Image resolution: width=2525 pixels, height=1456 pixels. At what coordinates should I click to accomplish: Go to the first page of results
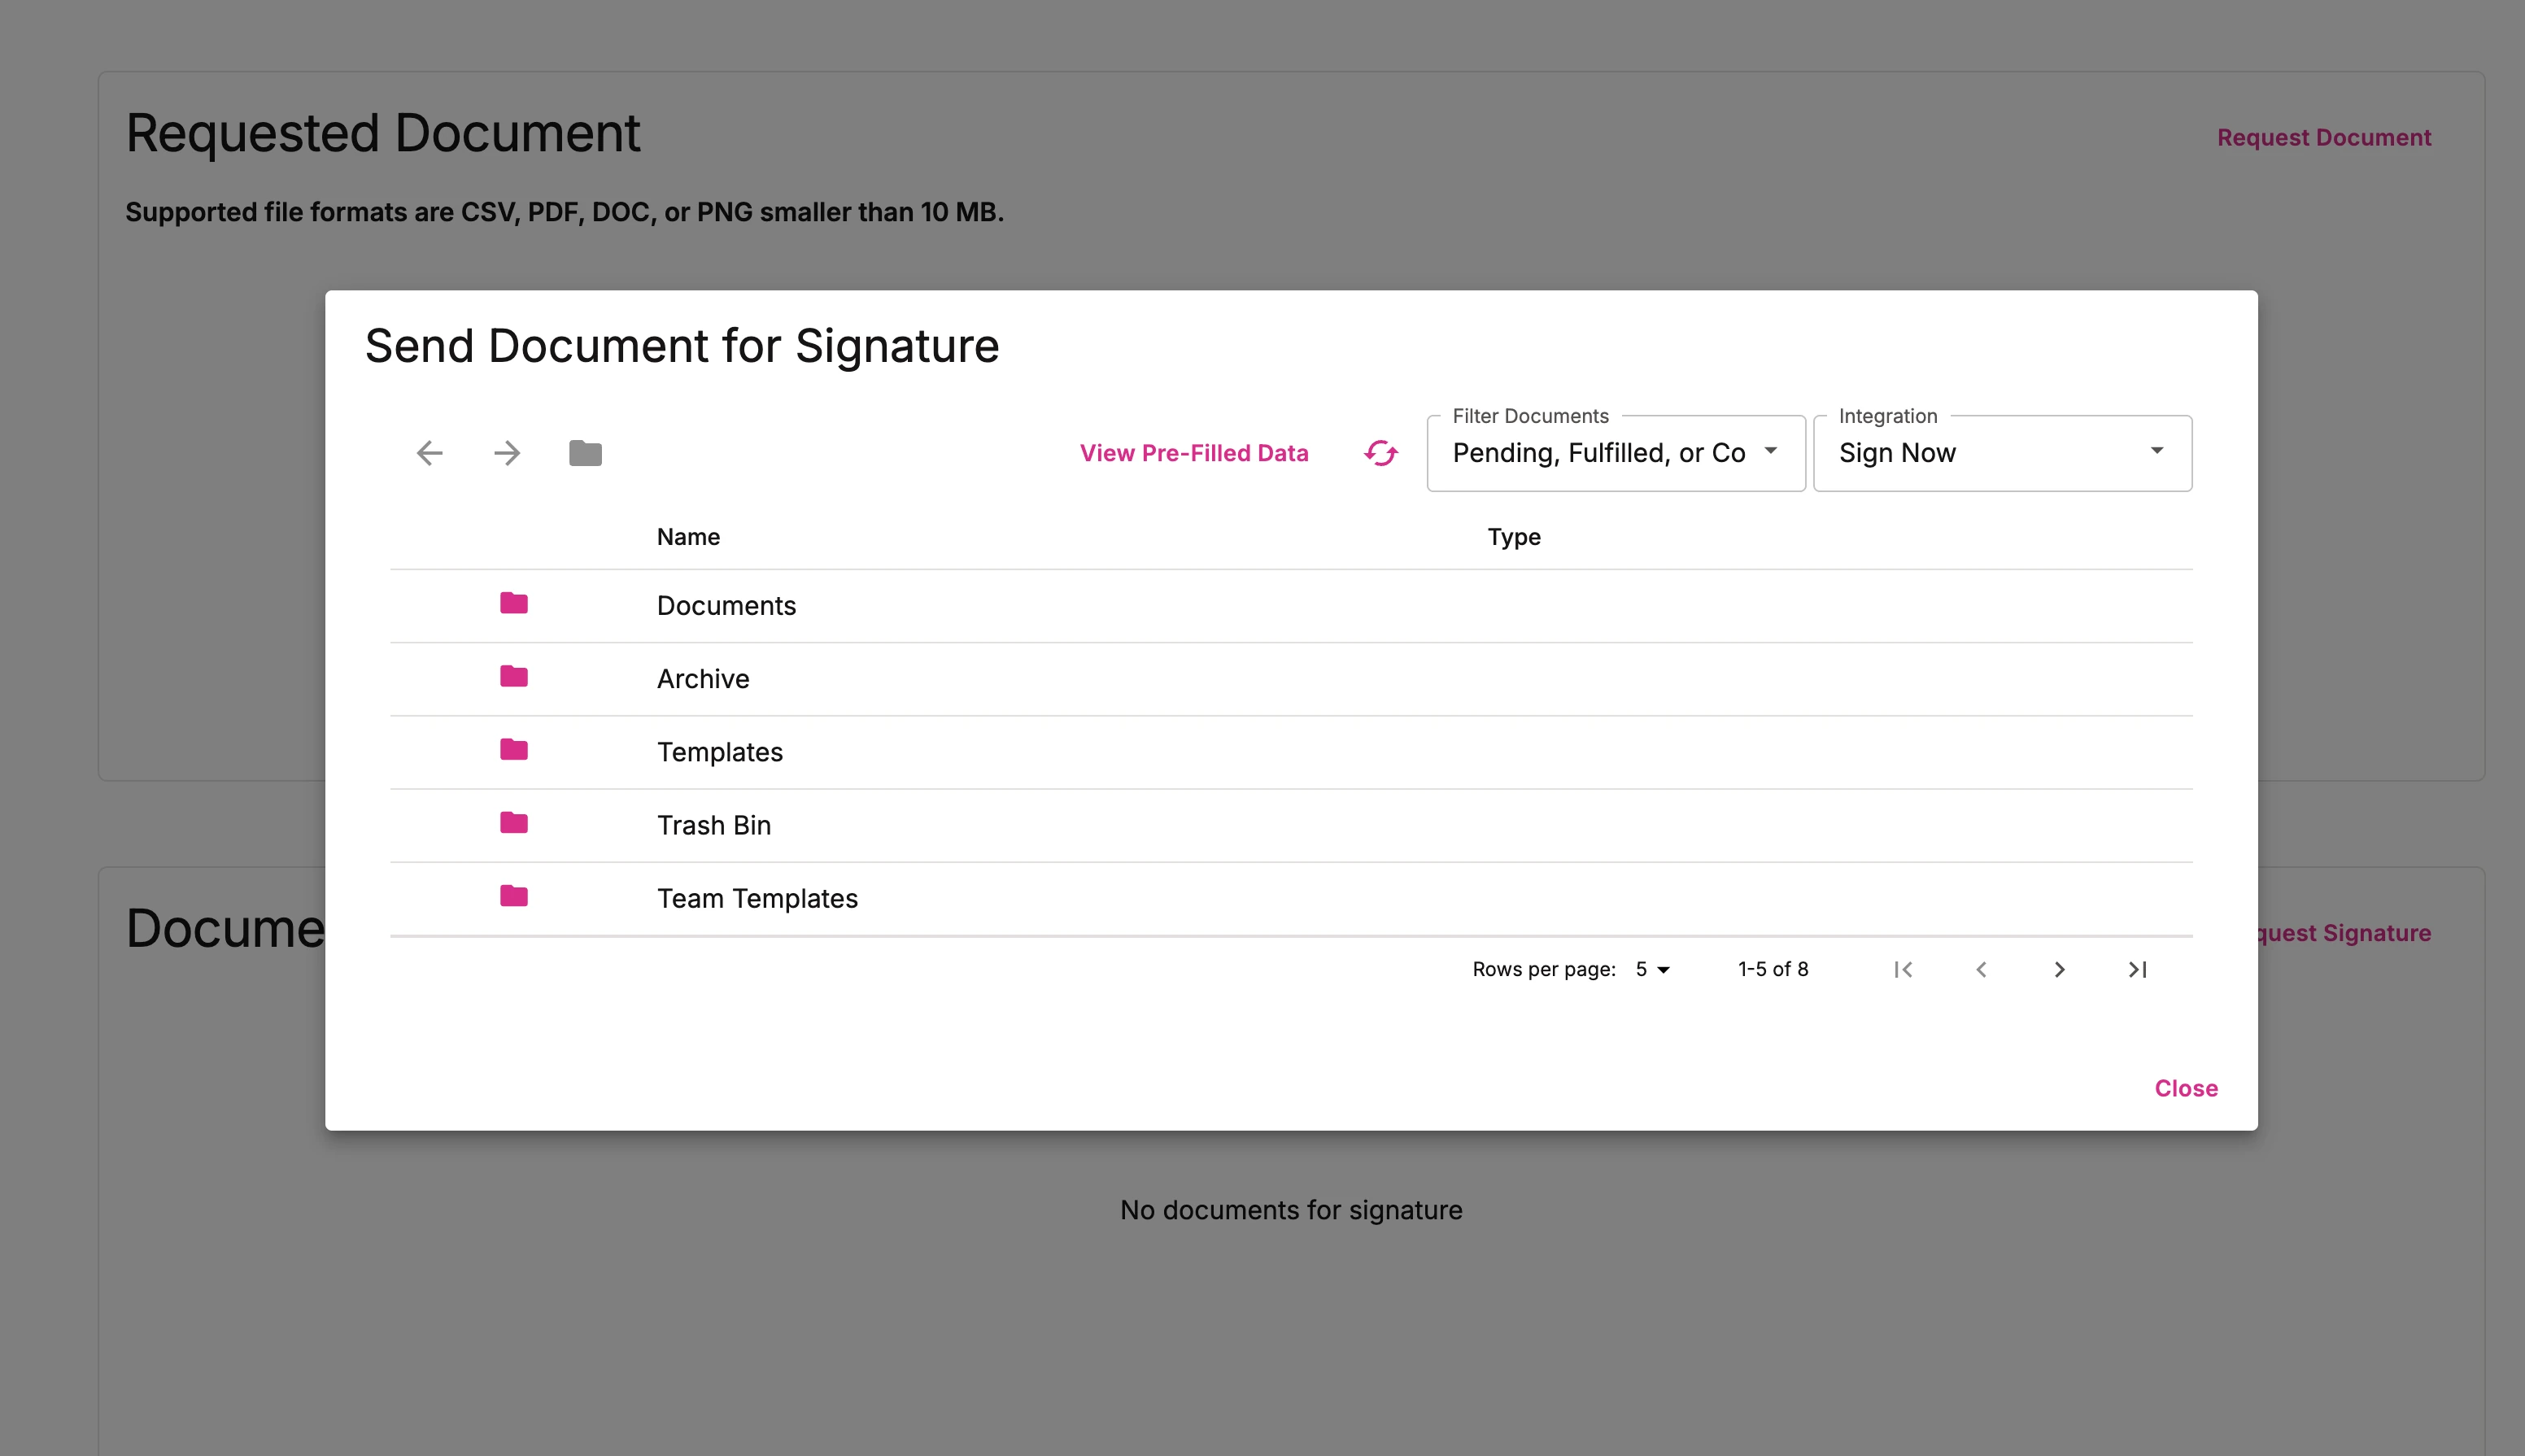1903,969
